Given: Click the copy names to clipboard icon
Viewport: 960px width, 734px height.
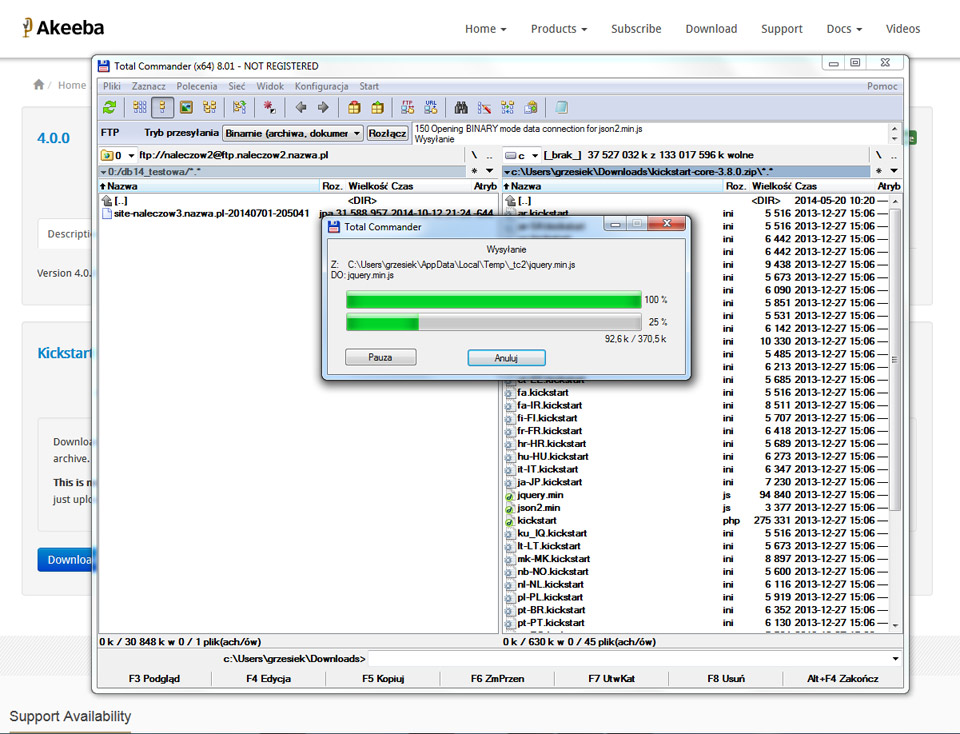Looking at the screenshot, I should (531, 108).
